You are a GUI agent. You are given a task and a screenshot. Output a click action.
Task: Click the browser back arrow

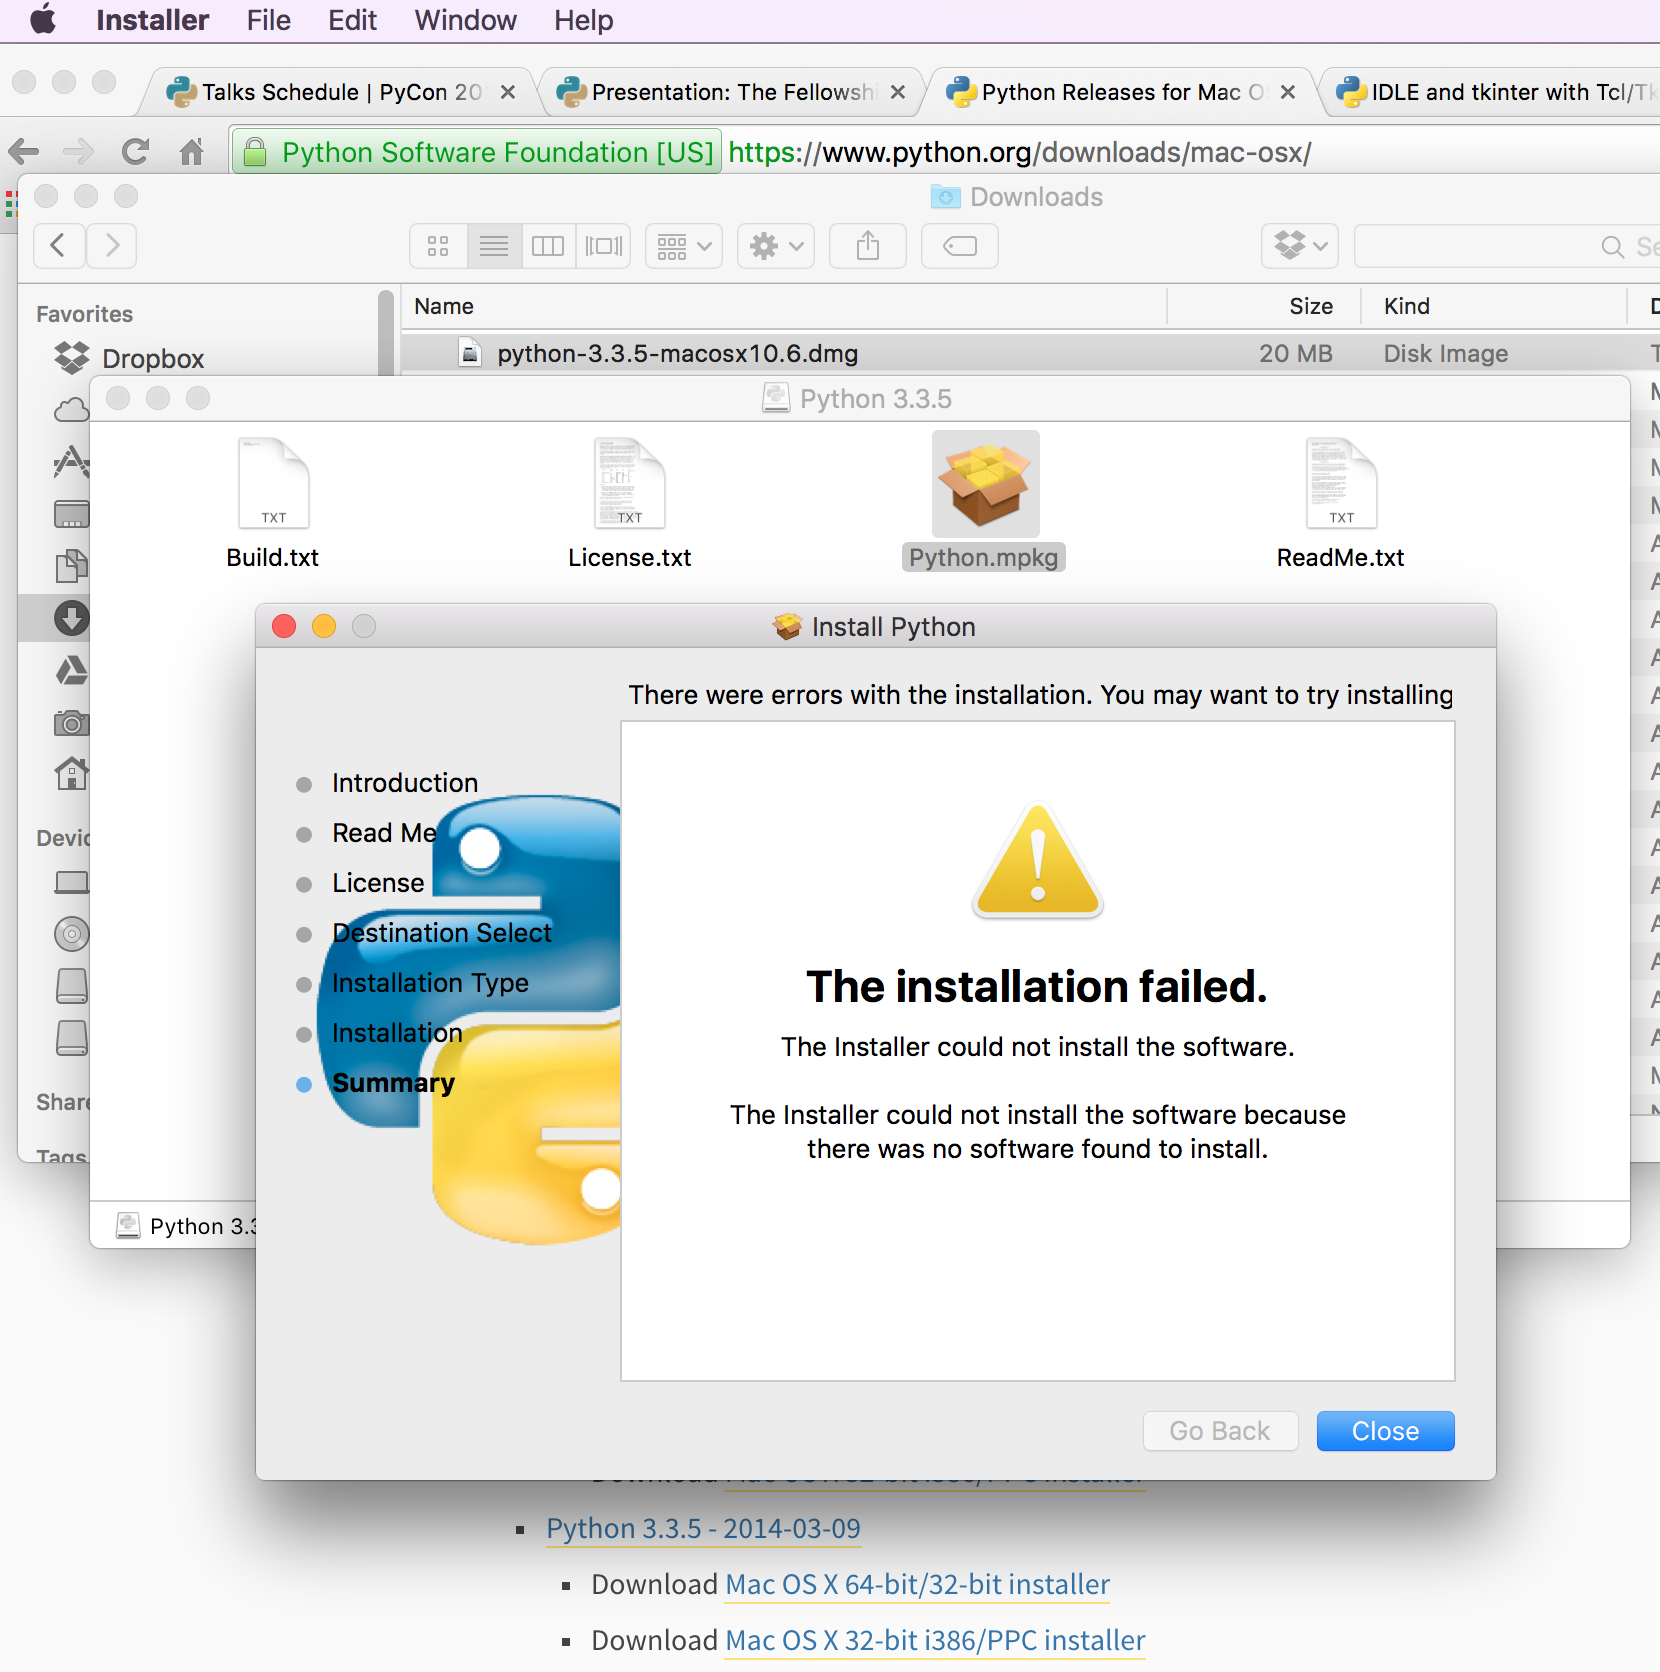pyautogui.click(x=23, y=152)
